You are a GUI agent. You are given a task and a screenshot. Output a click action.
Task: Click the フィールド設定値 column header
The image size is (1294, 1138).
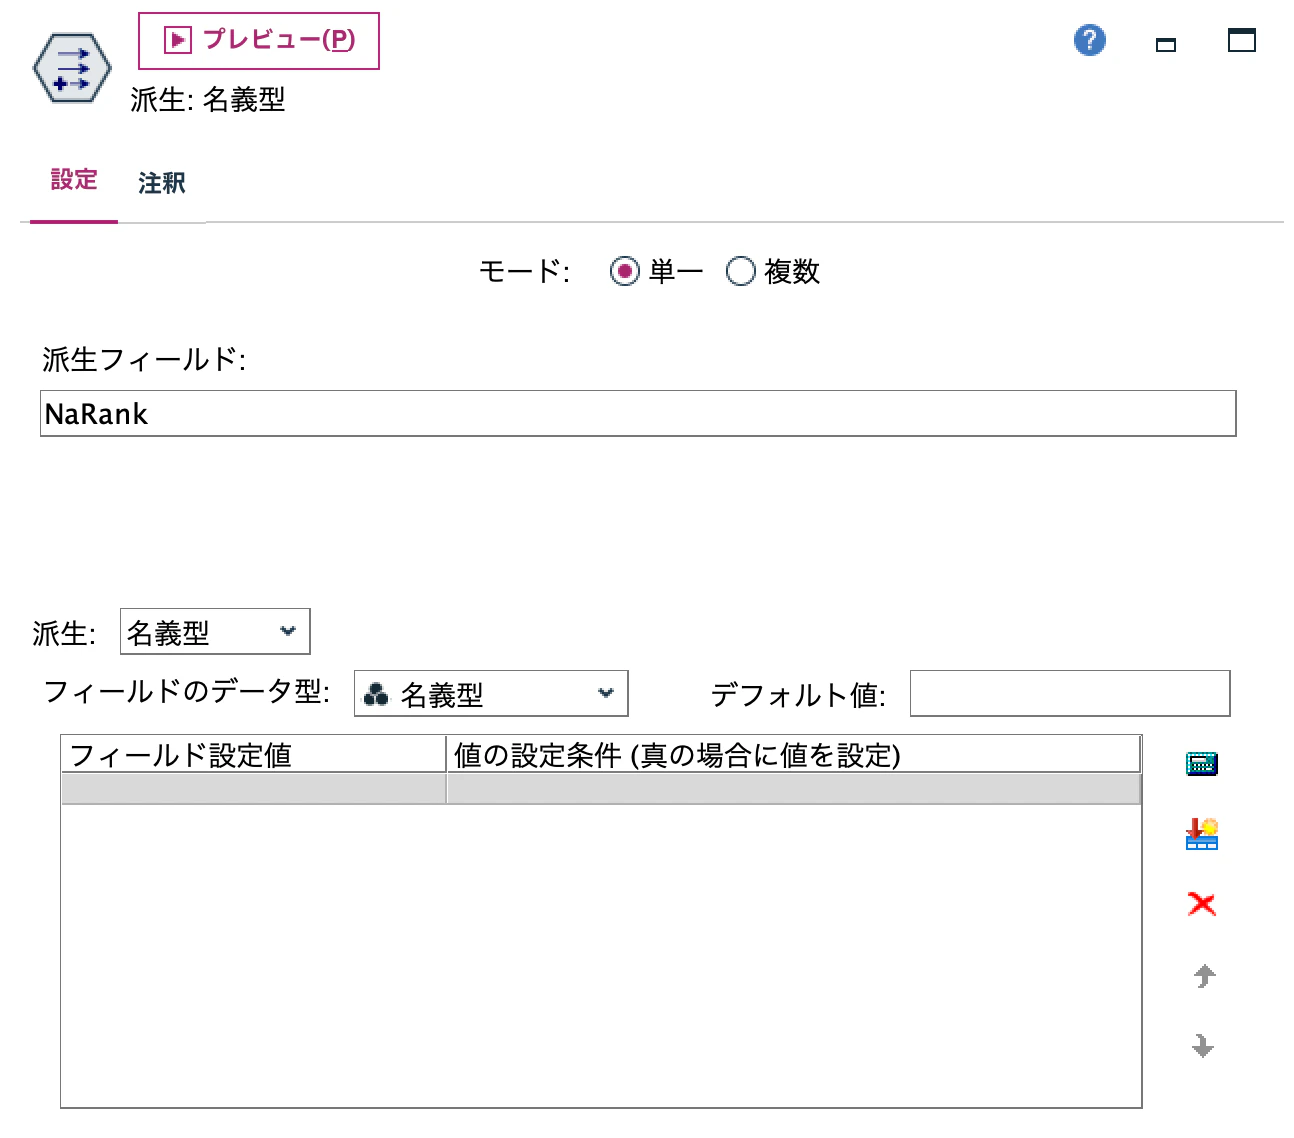click(x=253, y=754)
